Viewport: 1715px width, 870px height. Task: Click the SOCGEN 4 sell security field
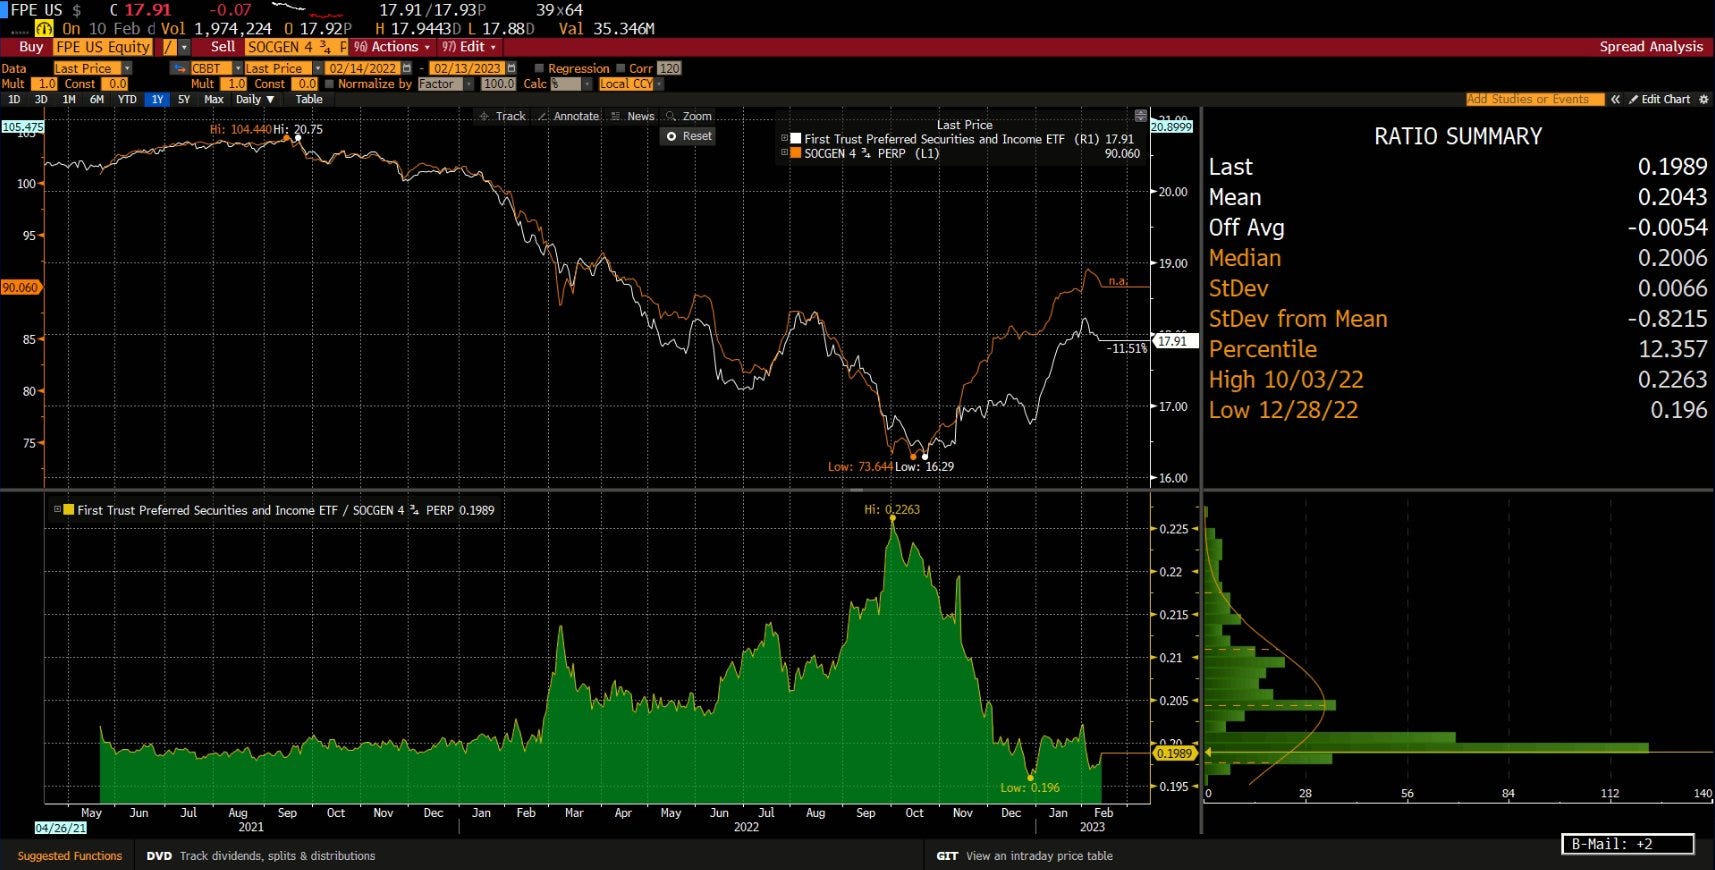pos(296,47)
